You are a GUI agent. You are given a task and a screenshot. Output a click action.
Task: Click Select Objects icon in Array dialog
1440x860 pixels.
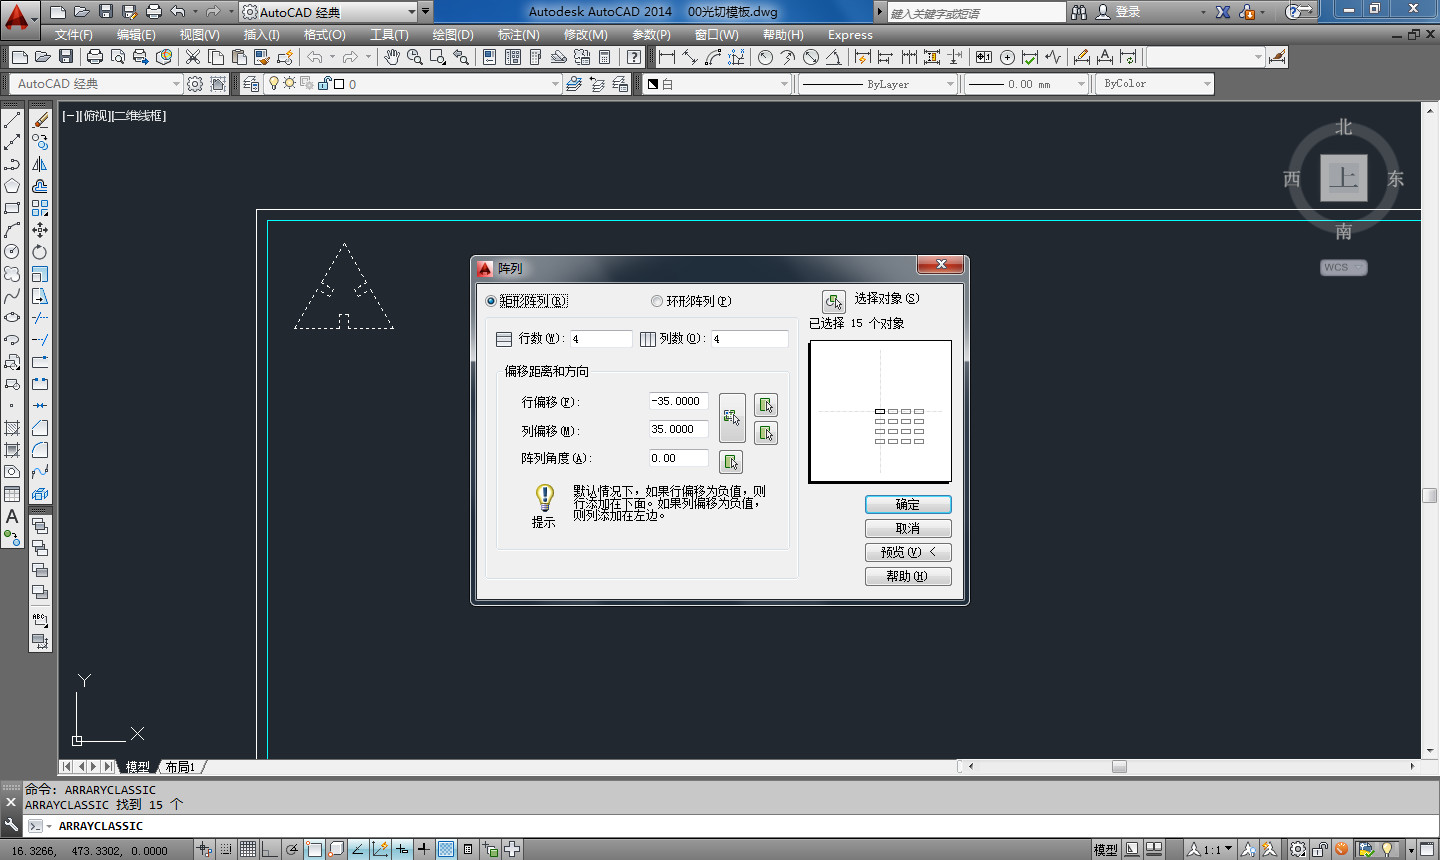click(834, 301)
